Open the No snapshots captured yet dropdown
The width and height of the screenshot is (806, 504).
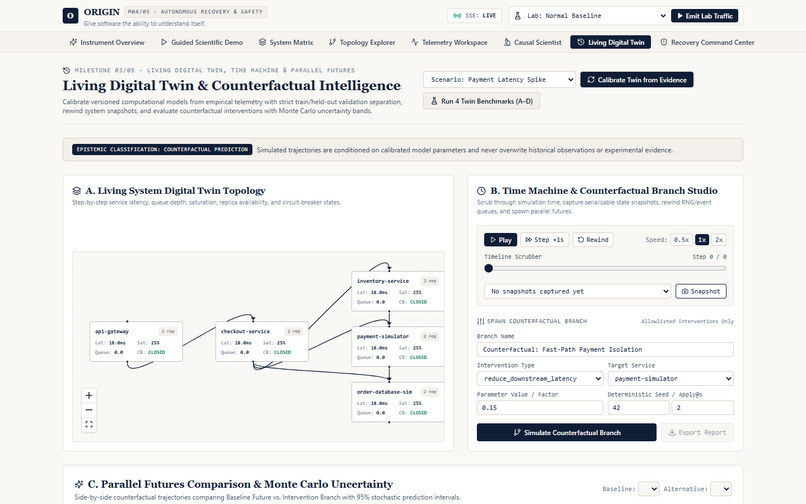(x=577, y=291)
